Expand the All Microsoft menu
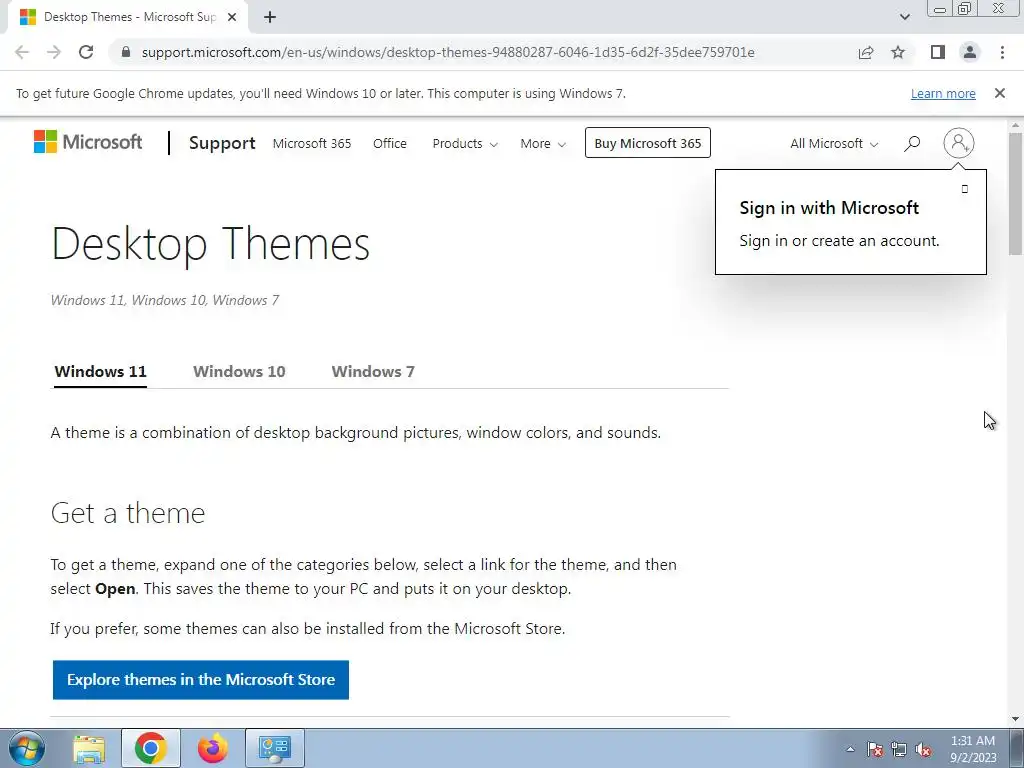 click(834, 144)
